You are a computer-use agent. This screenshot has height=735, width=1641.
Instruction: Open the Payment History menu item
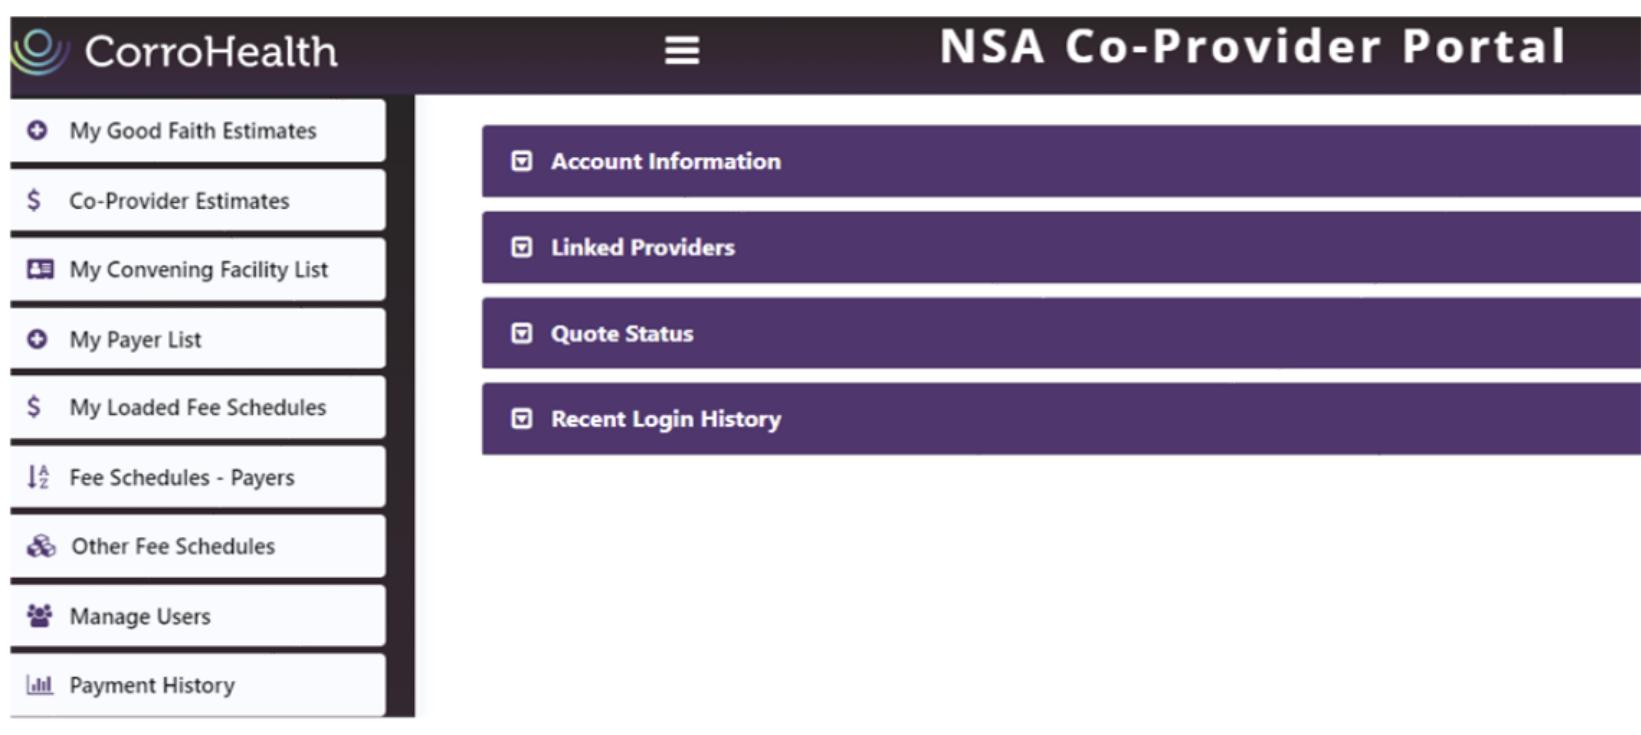point(152,685)
